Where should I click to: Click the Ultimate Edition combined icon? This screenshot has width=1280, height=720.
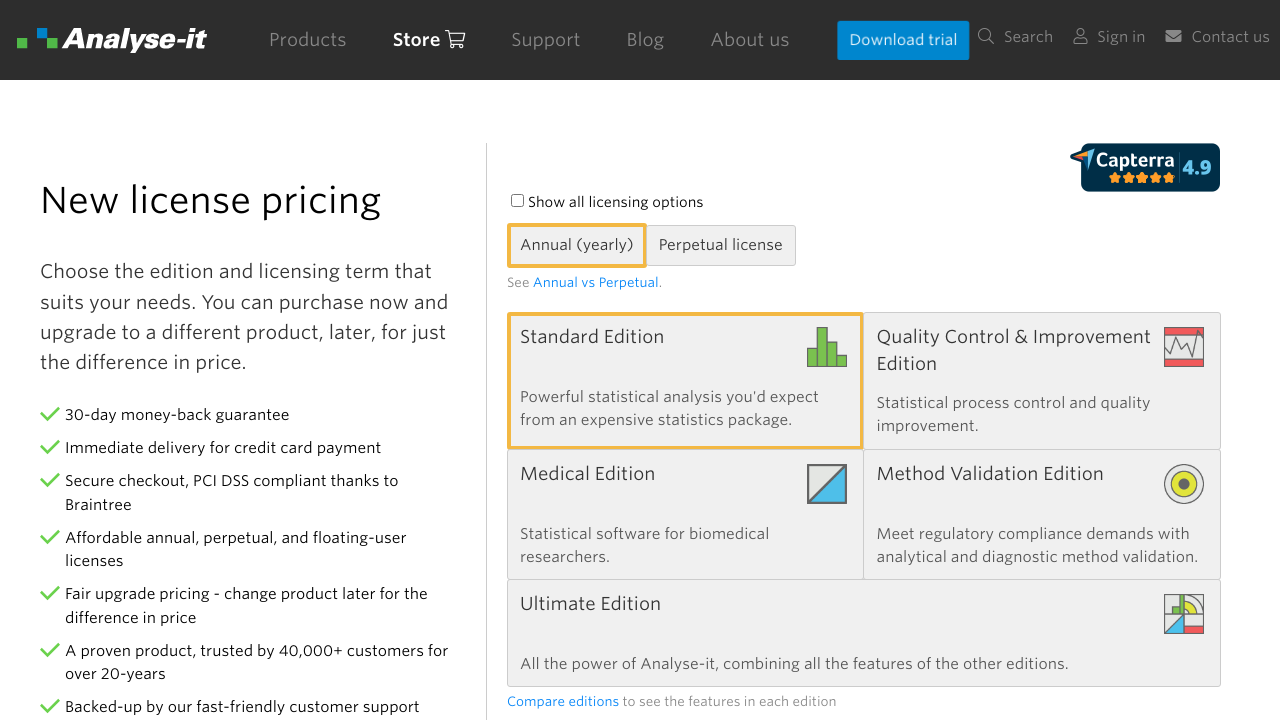tap(1183, 614)
